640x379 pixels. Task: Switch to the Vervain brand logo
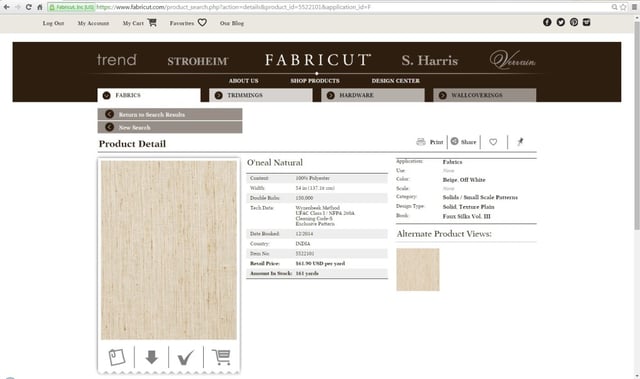pos(512,60)
